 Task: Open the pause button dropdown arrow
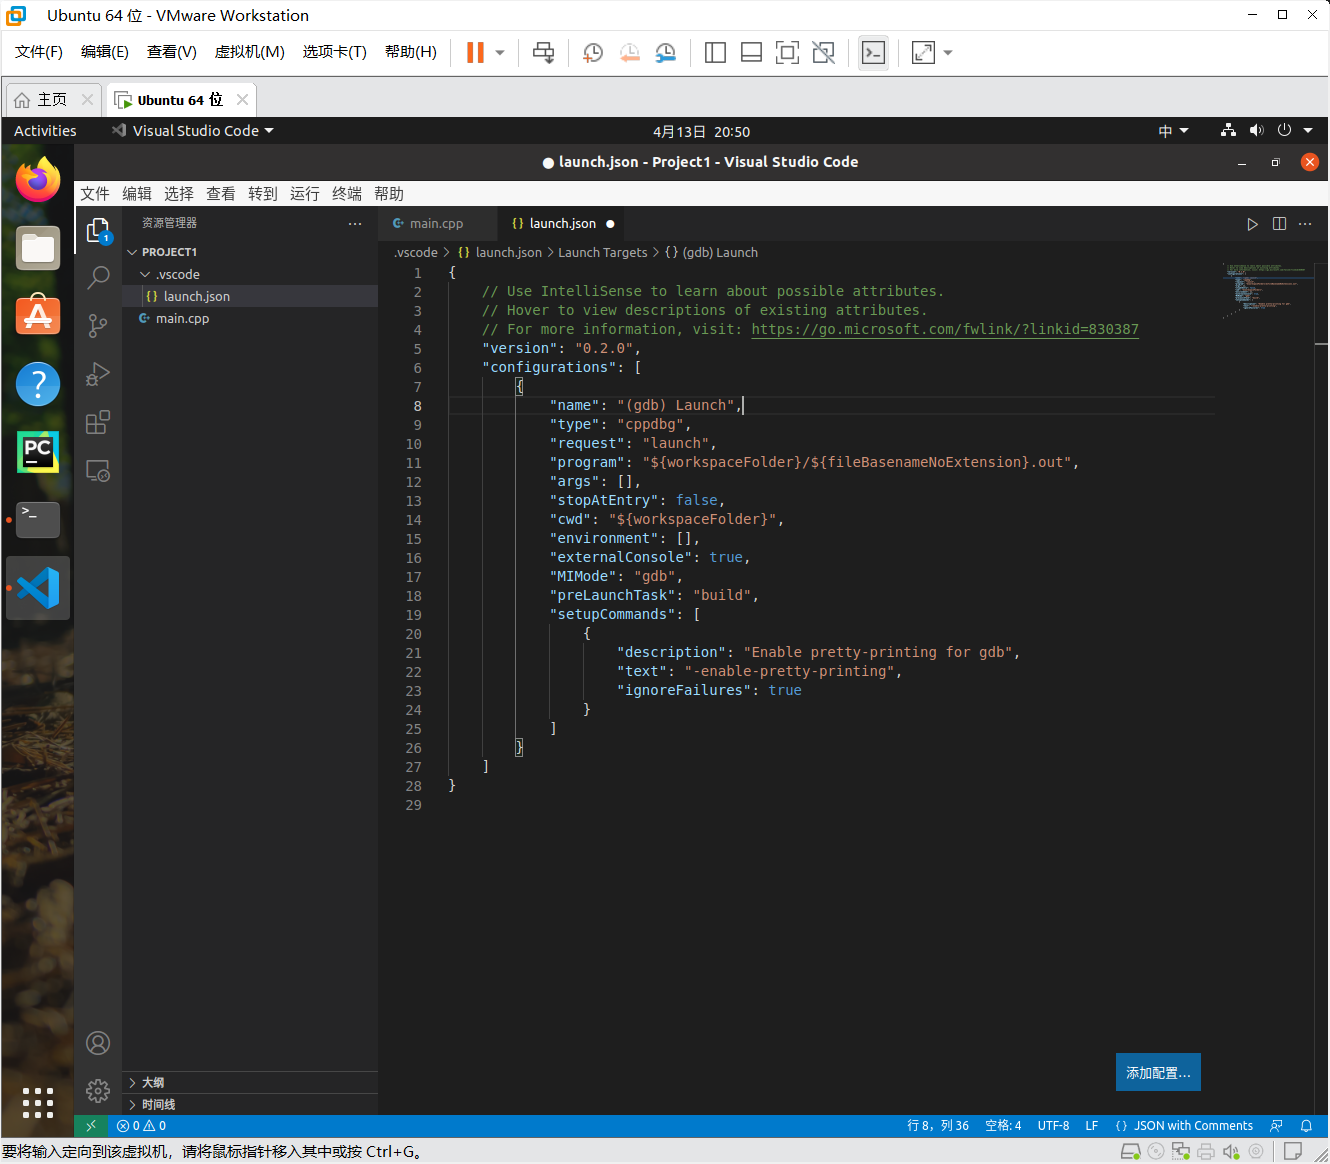tap(500, 53)
